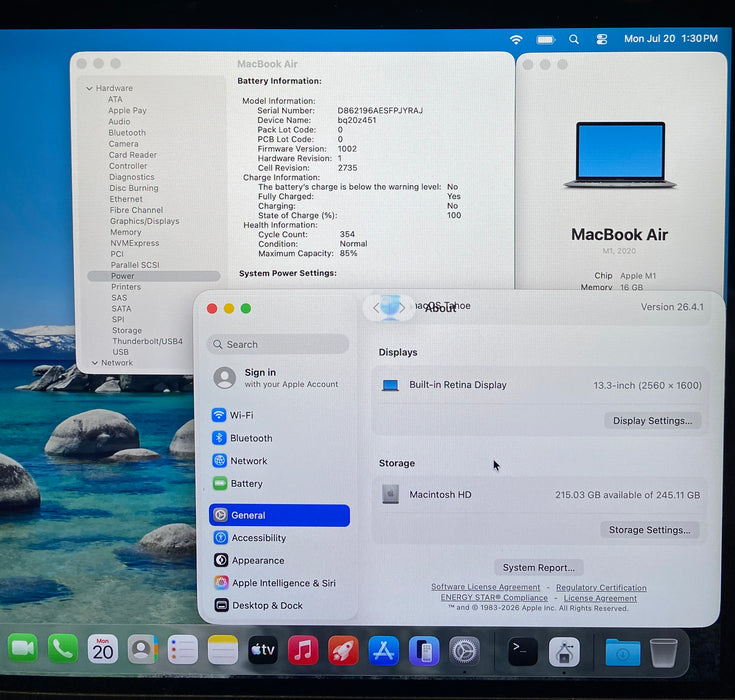Launch the Apple TV app

[x=262, y=650]
